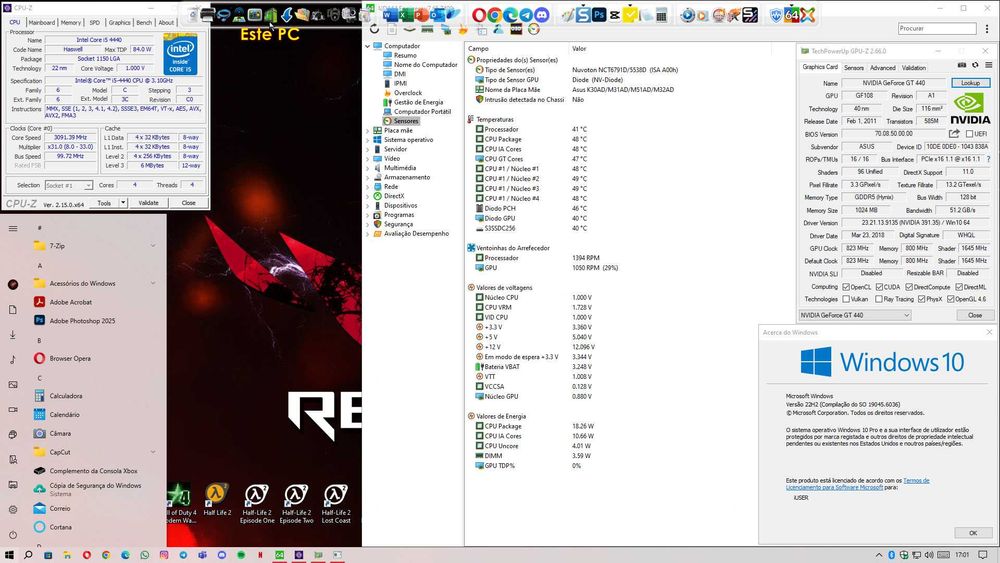
Task: Toggle the Vulkan technologies checkbox
Action: [847, 299]
